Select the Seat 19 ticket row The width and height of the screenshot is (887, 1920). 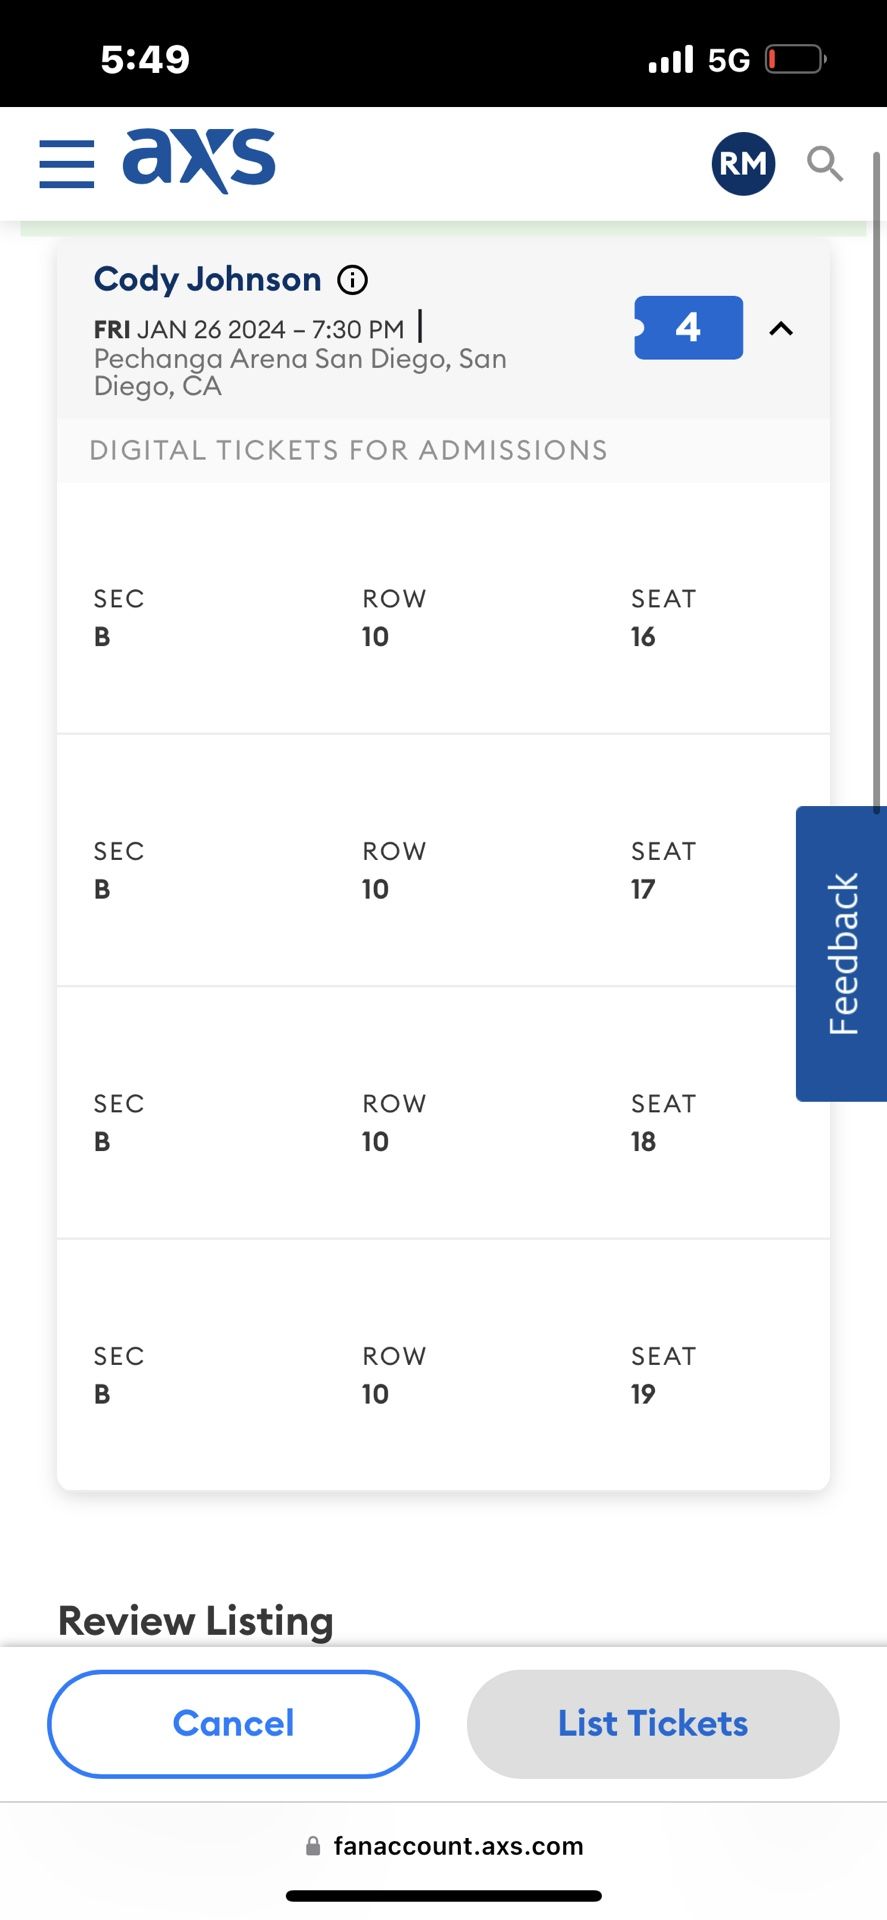[x=443, y=1374]
